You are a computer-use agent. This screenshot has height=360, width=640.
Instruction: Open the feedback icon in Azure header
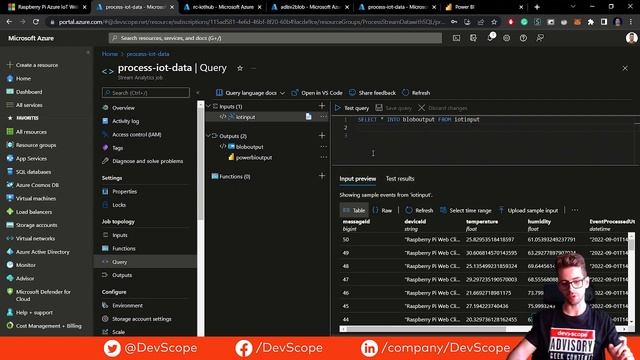pyautogui.click(x=540, y=38)
